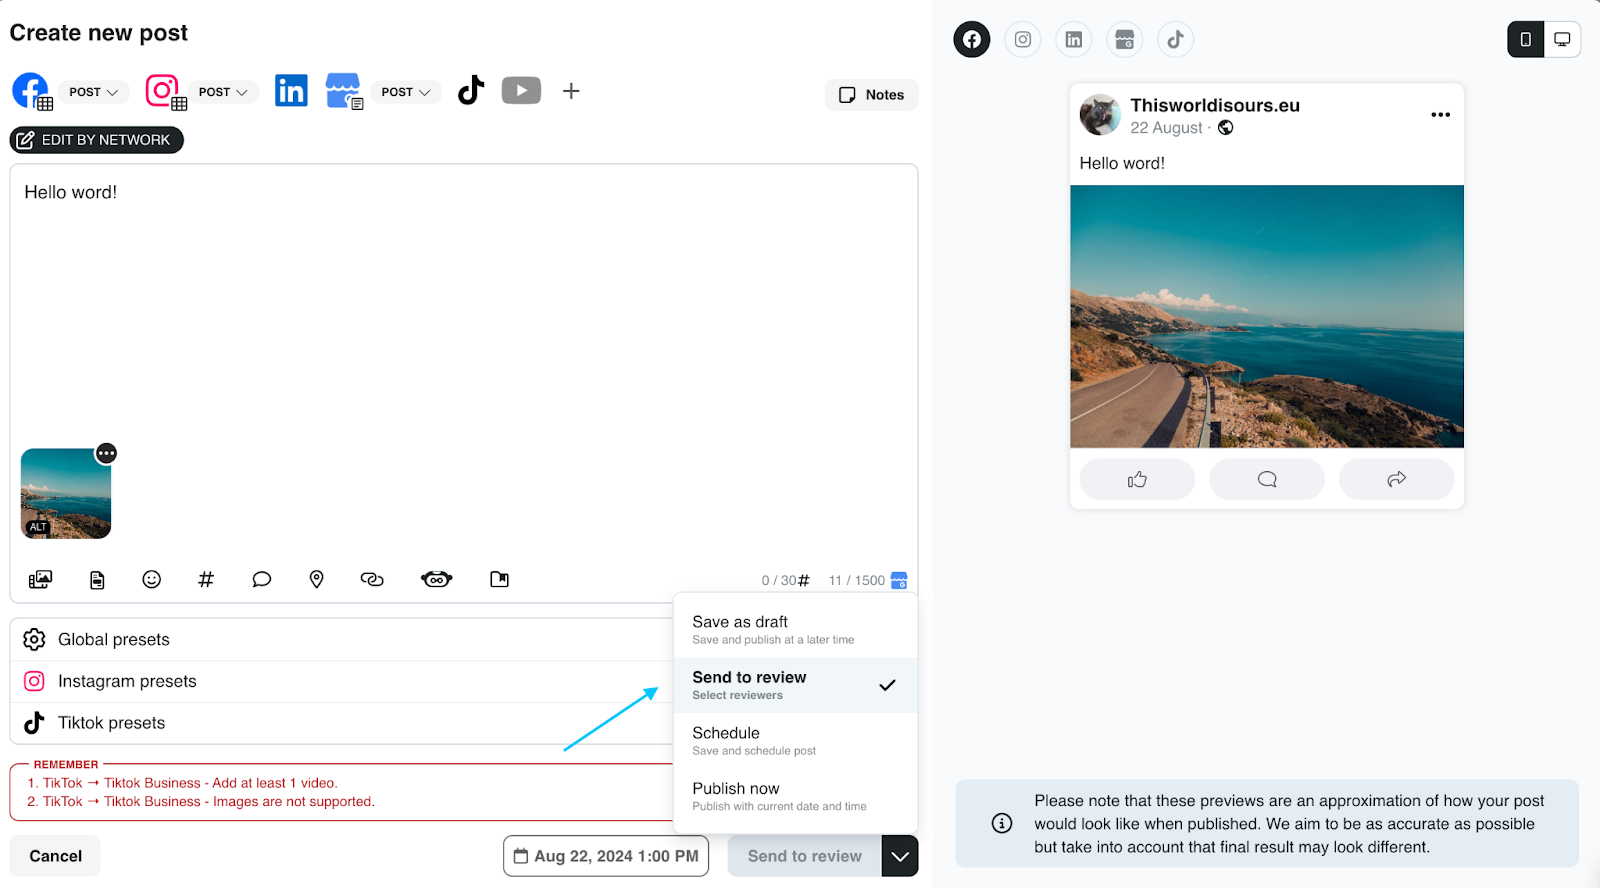Click the like thumbs-up button in preview
Viewport: 1600px width, 888px height.
click(x=1138, y=480)
